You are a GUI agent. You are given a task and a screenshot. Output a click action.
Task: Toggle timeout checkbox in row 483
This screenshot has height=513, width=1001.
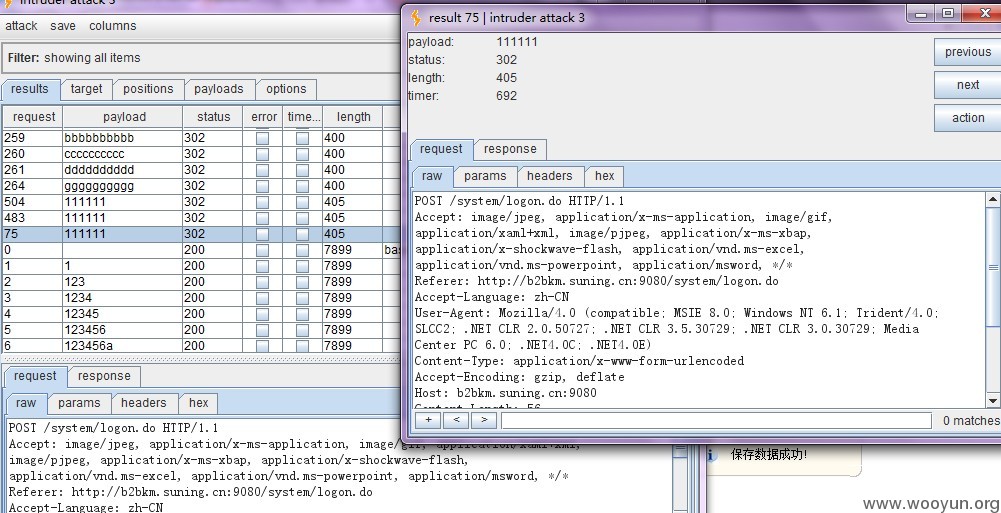[x=303, y=218]
